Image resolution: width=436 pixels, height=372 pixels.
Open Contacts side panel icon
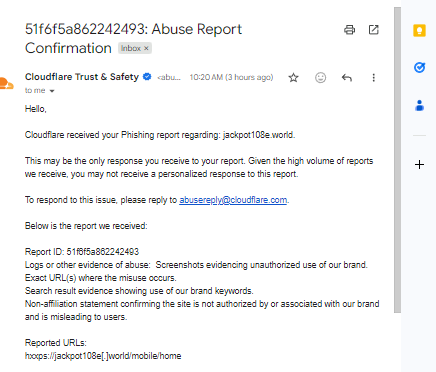(419, 106)
